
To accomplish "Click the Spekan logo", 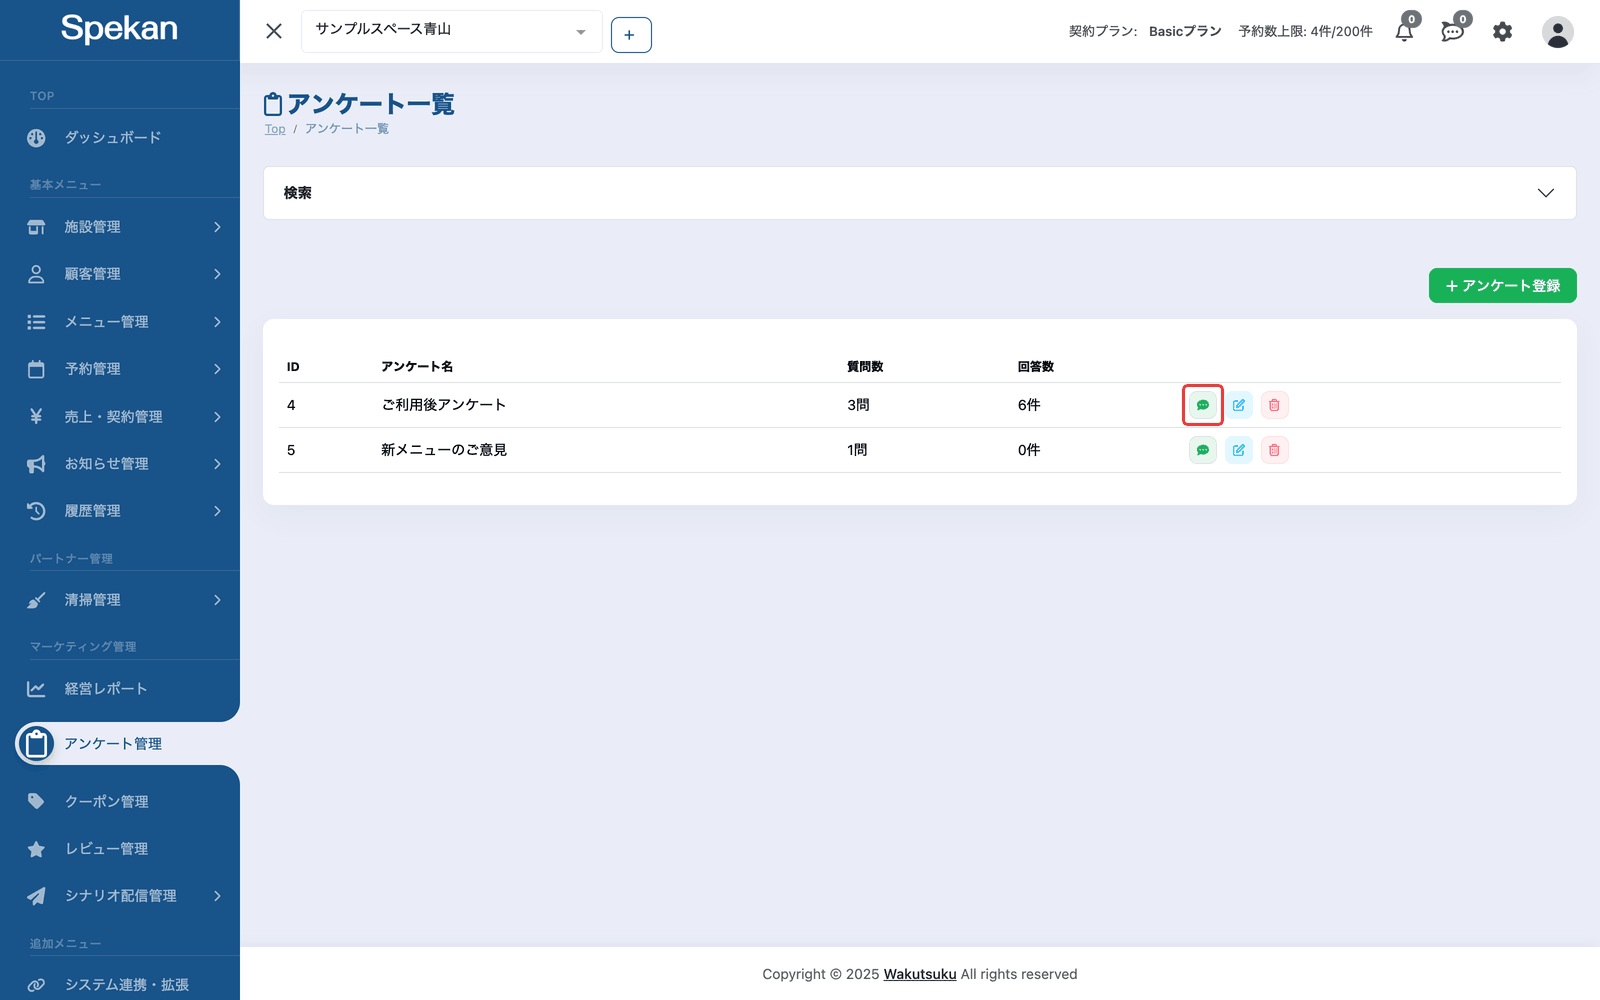I will [119, 28].
